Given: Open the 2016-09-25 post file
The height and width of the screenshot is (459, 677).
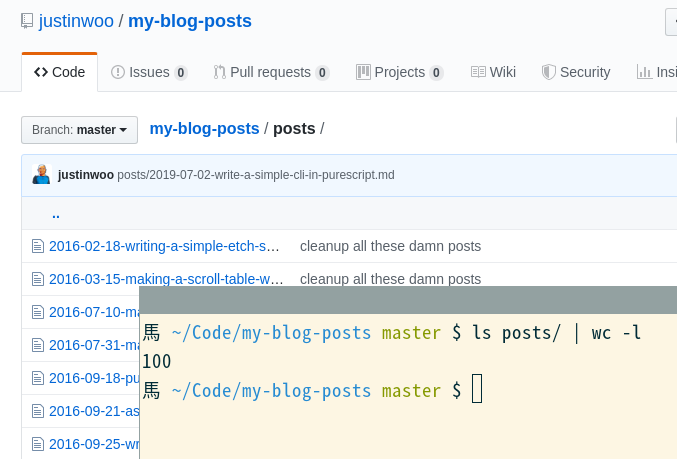Looking at the screenshot, I should click(x=94, y=444).
